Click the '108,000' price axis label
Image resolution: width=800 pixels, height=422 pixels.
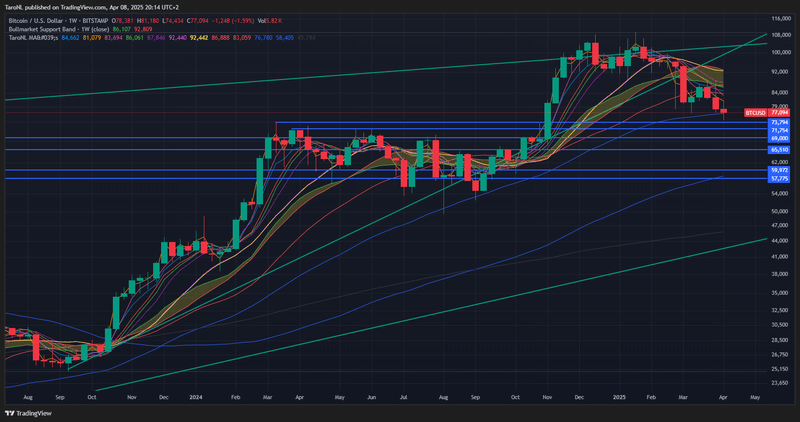(781, 36)
